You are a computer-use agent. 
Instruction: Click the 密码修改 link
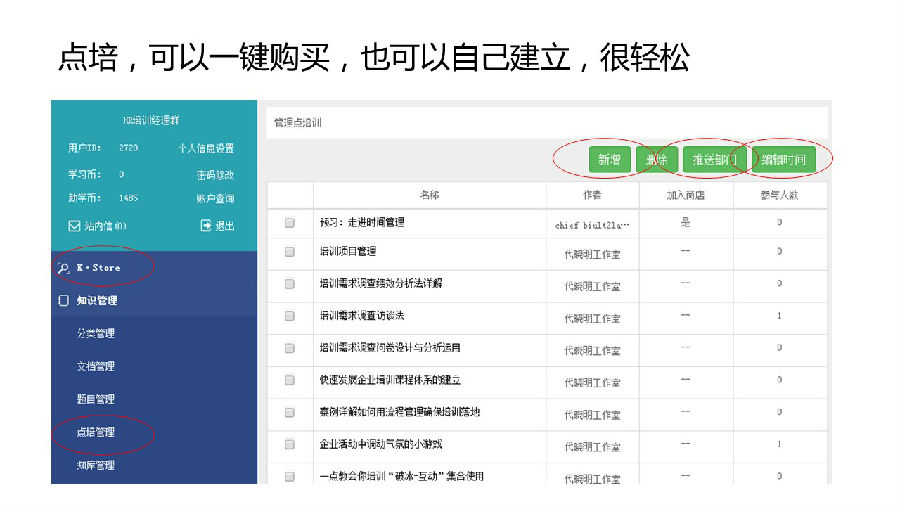click(x=215, y=175)
